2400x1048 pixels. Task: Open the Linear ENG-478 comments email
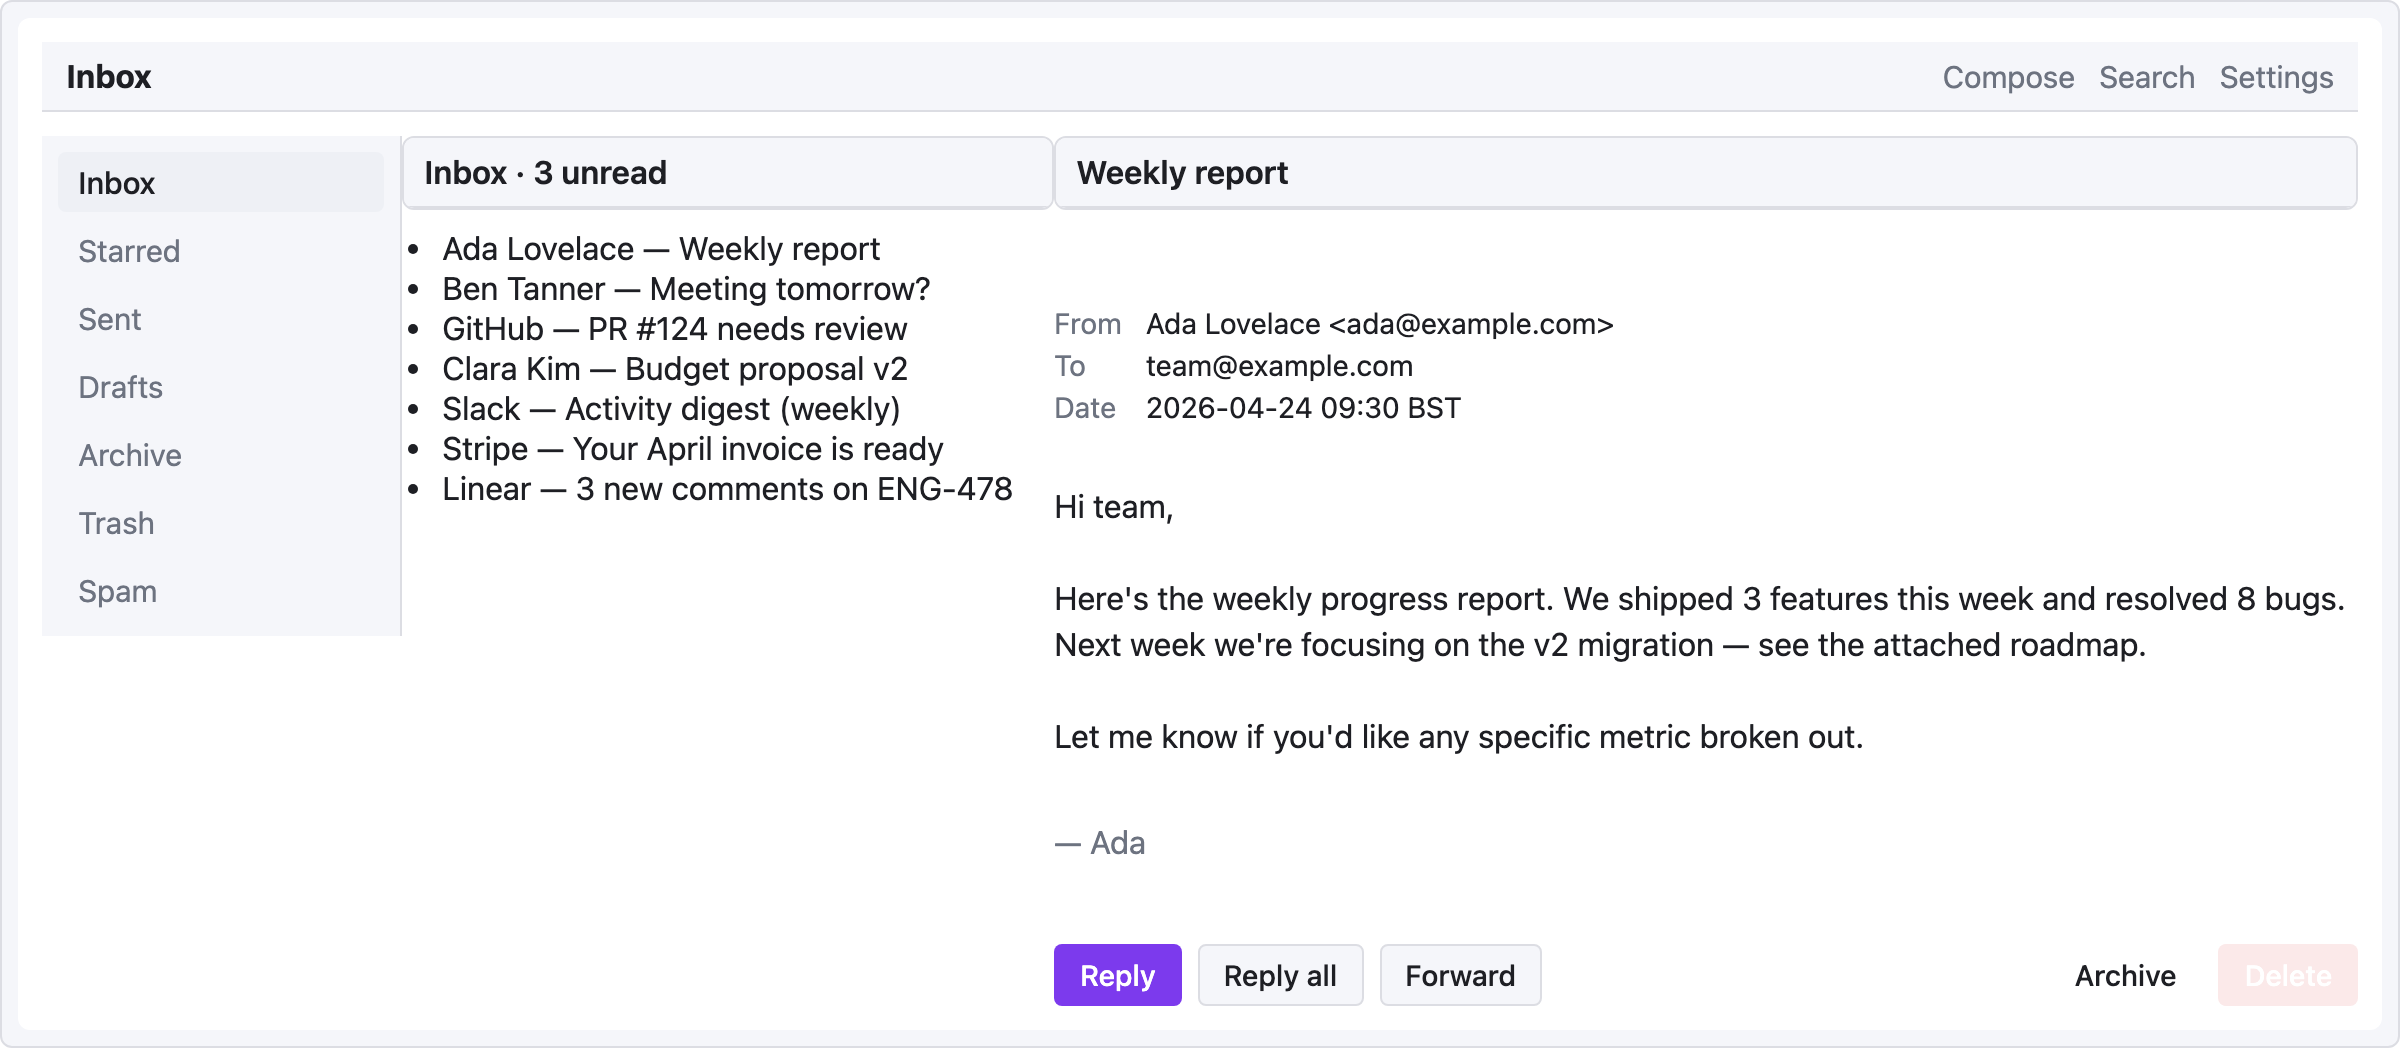727,488
